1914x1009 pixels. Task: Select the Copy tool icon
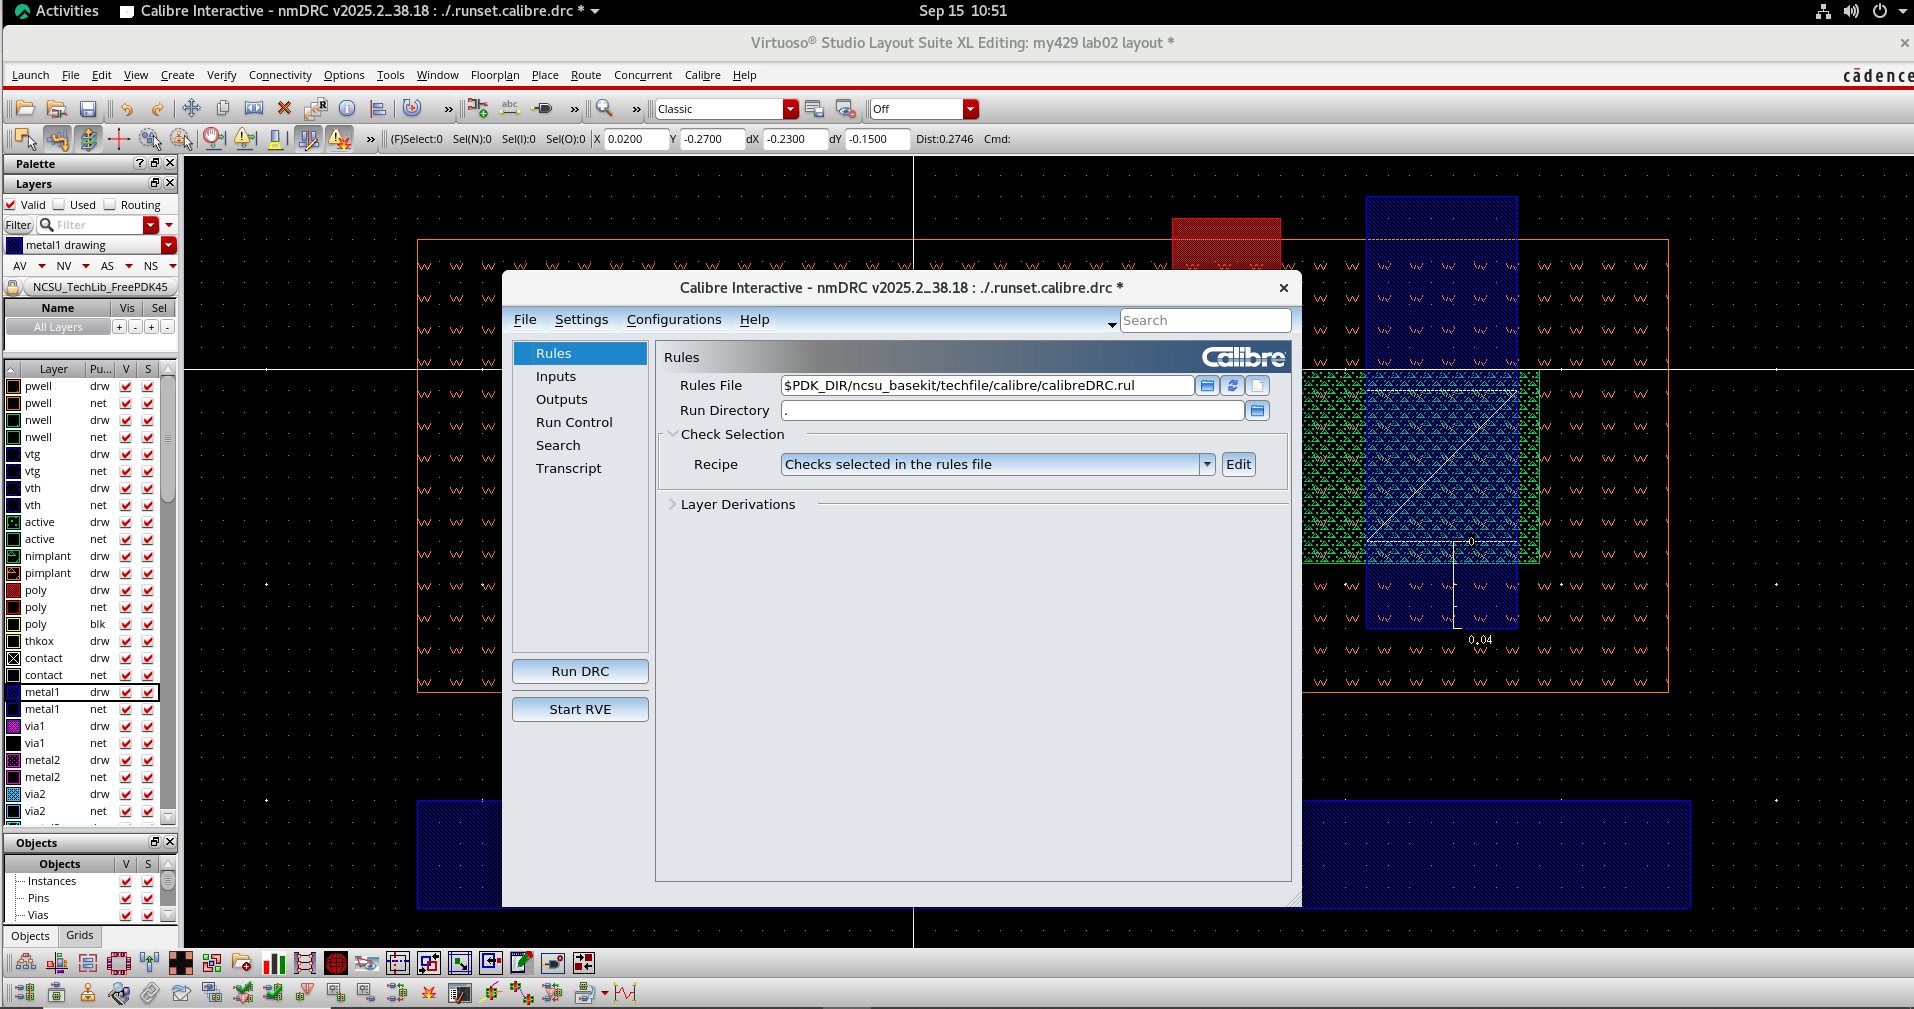pyautogui.click(x=223, y=109)
